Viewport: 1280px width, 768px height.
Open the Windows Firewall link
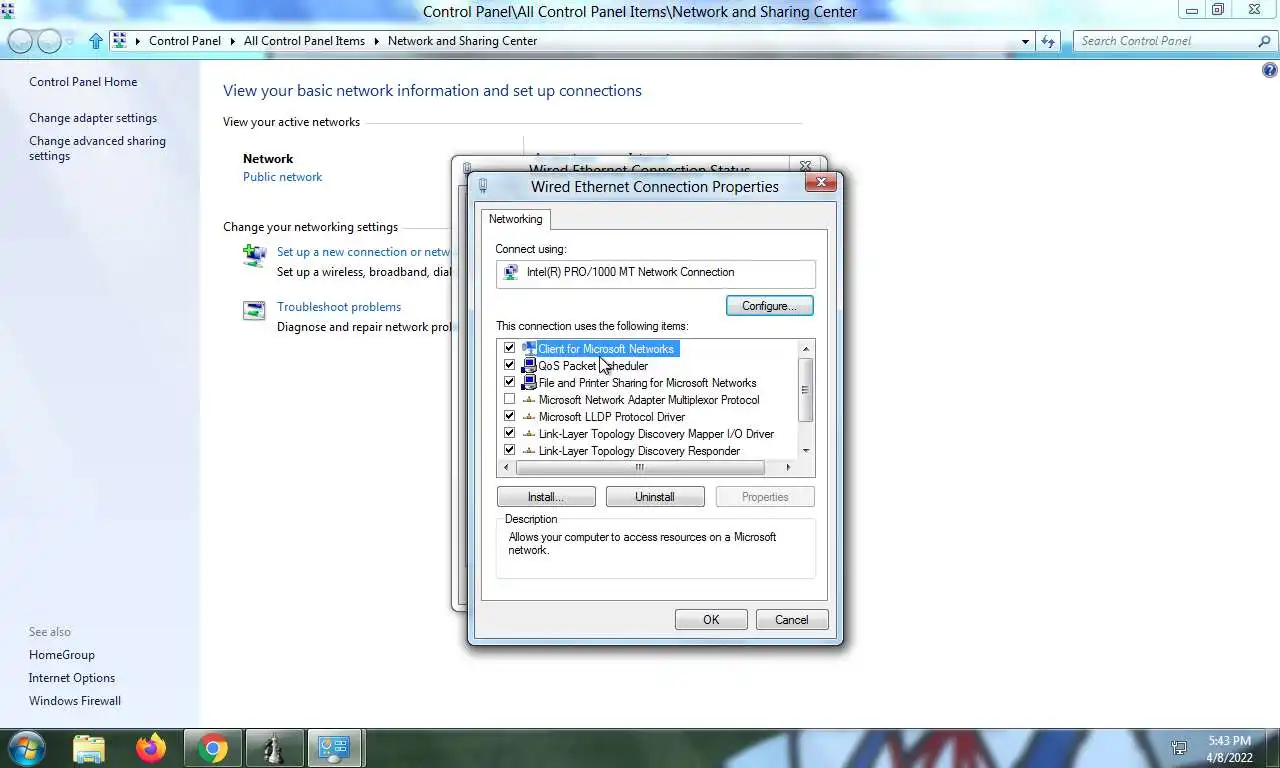tap(75, 701)
